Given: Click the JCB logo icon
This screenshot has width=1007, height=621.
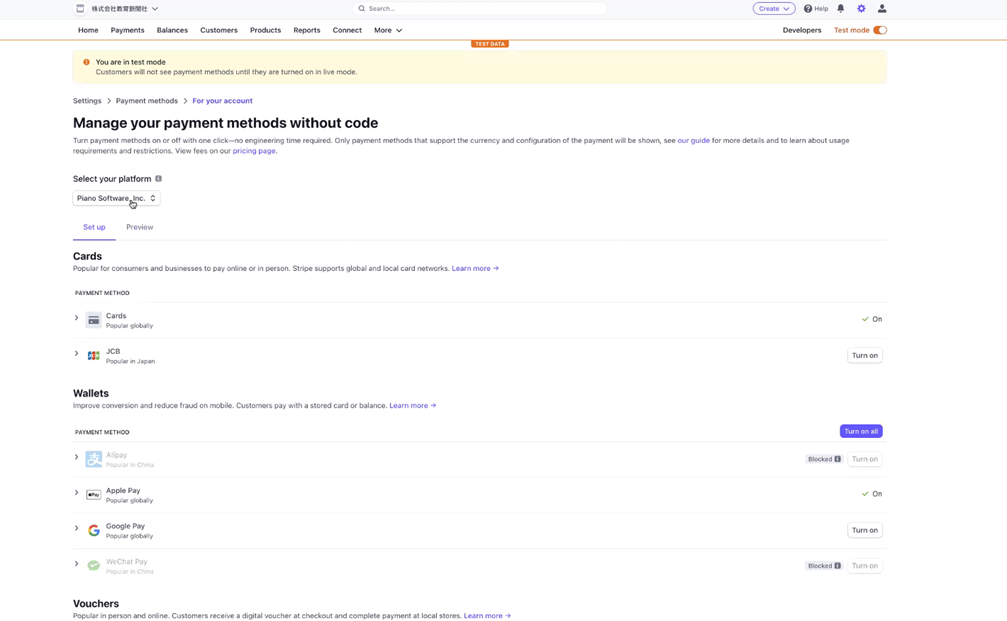Looking at the screenshot, I should coord(94,355).
